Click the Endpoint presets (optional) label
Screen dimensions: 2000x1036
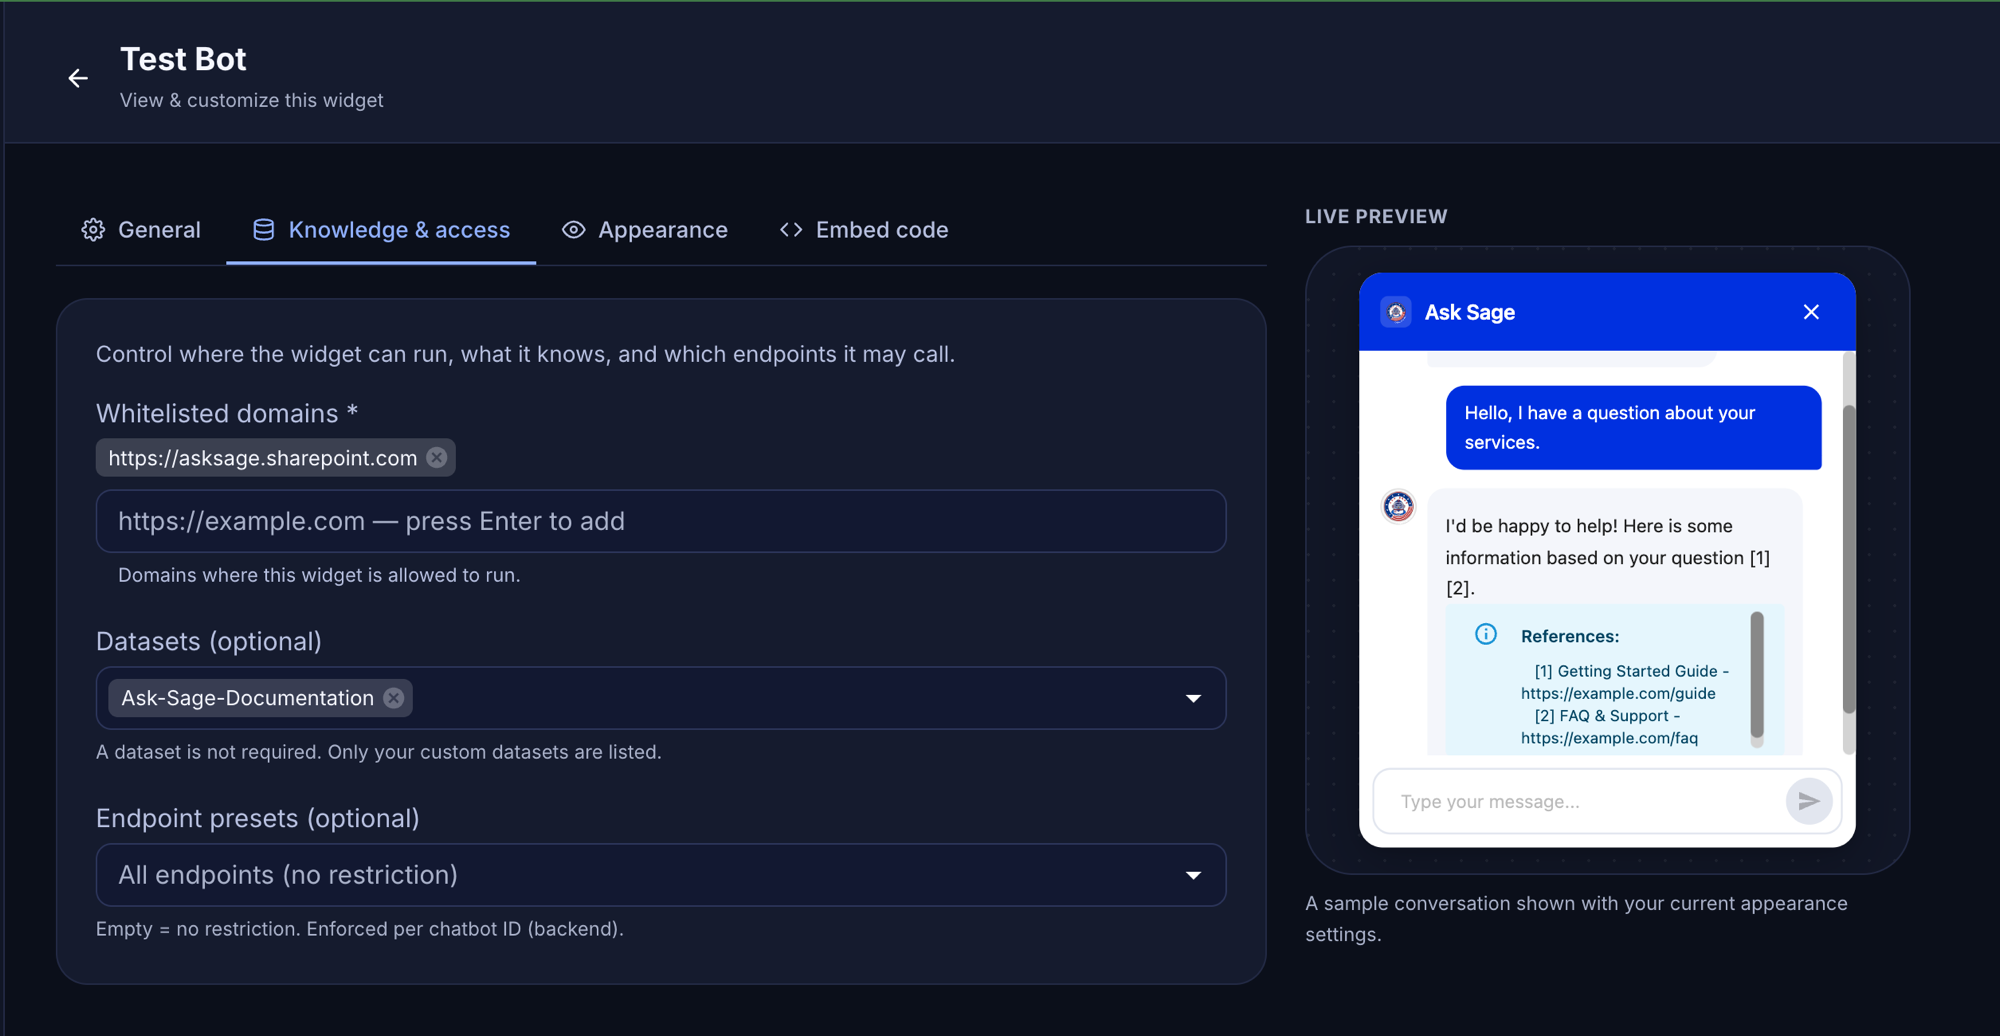(258, 818)
